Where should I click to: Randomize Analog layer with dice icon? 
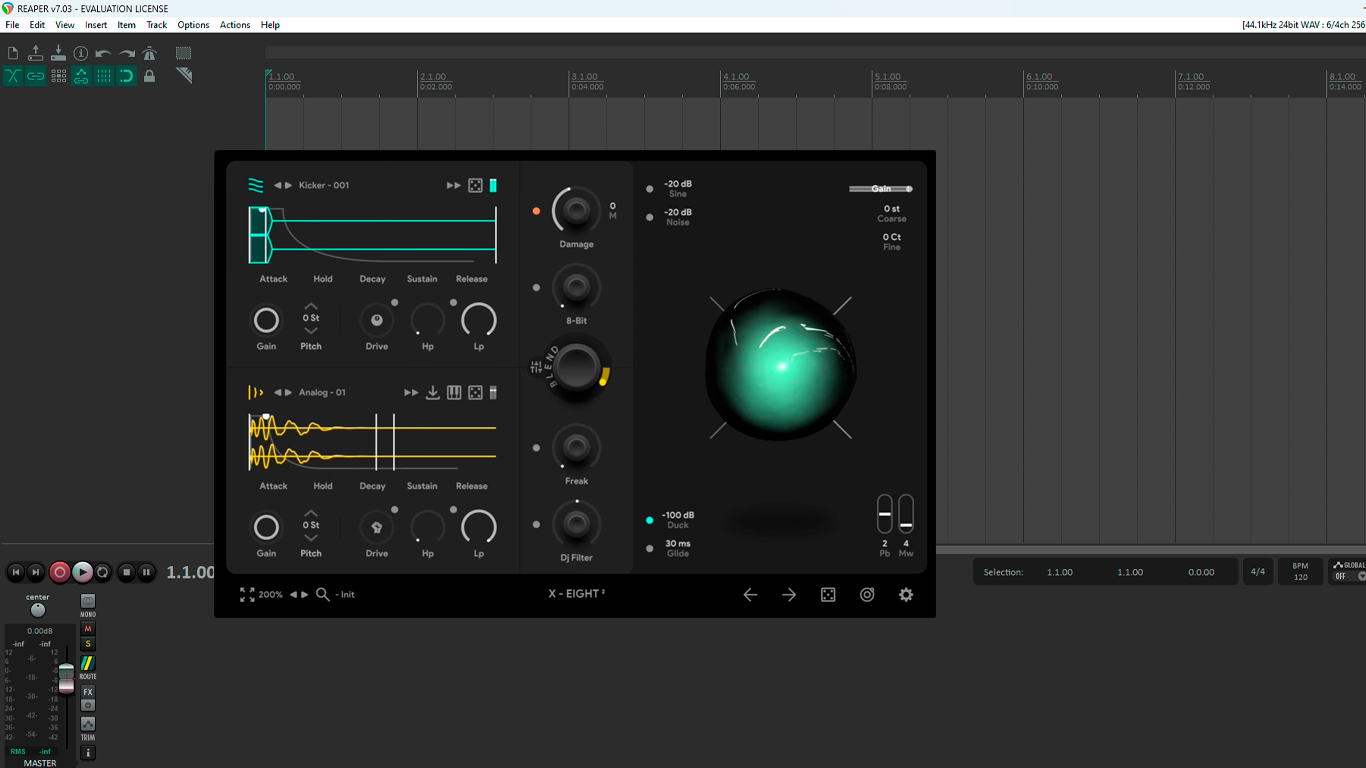475,392
